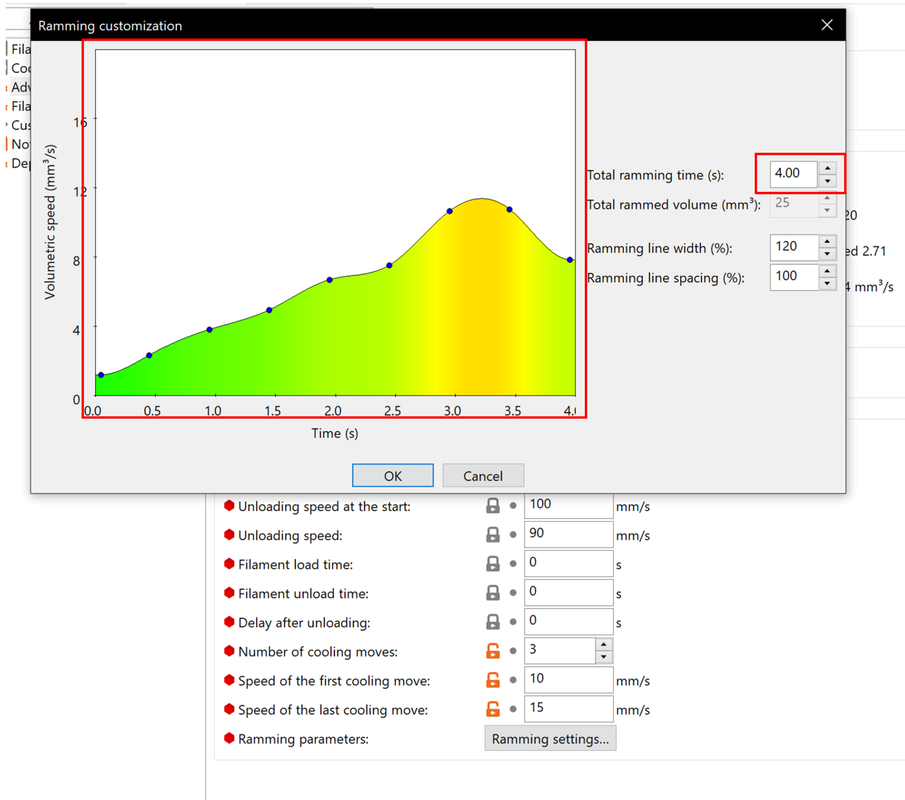Click Unloading speed value field

coord(569,534)
